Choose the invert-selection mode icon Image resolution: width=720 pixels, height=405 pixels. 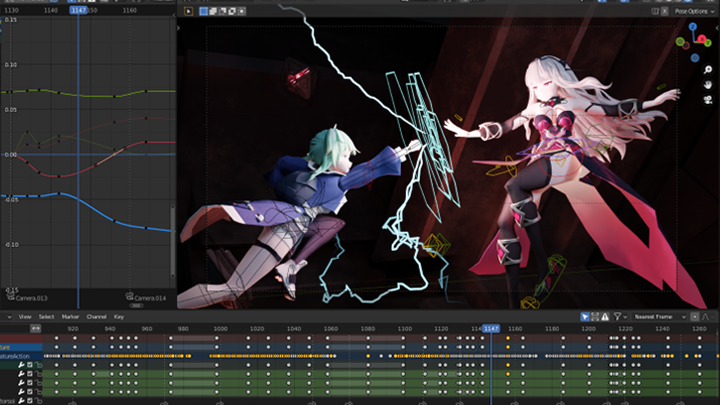[232, 11]
